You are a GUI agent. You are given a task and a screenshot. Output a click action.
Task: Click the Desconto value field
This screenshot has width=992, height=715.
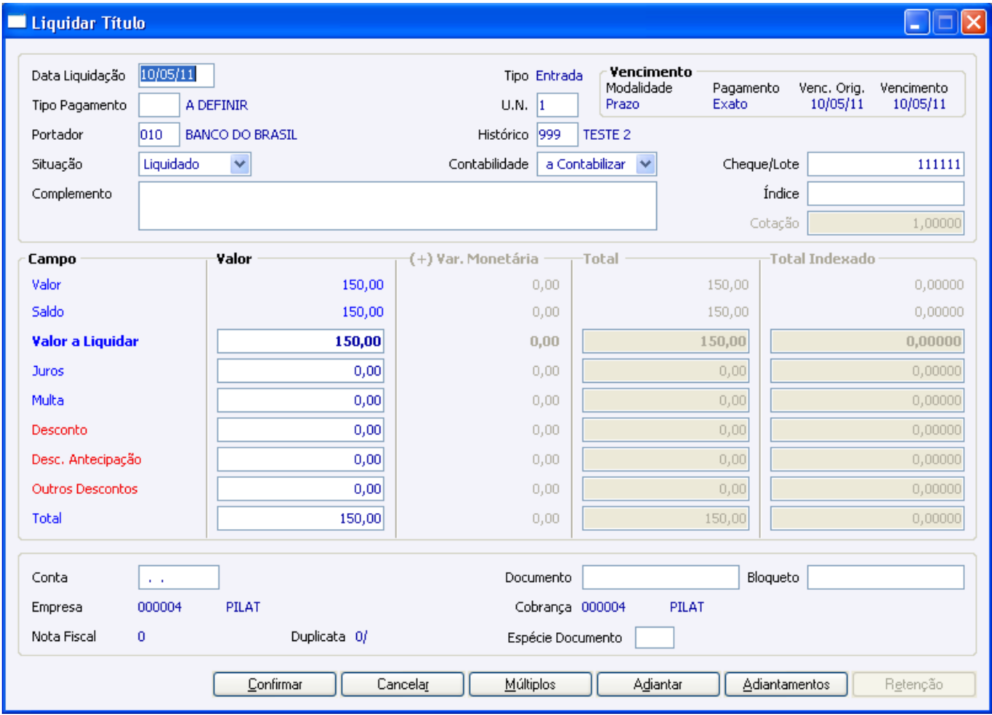301,430
